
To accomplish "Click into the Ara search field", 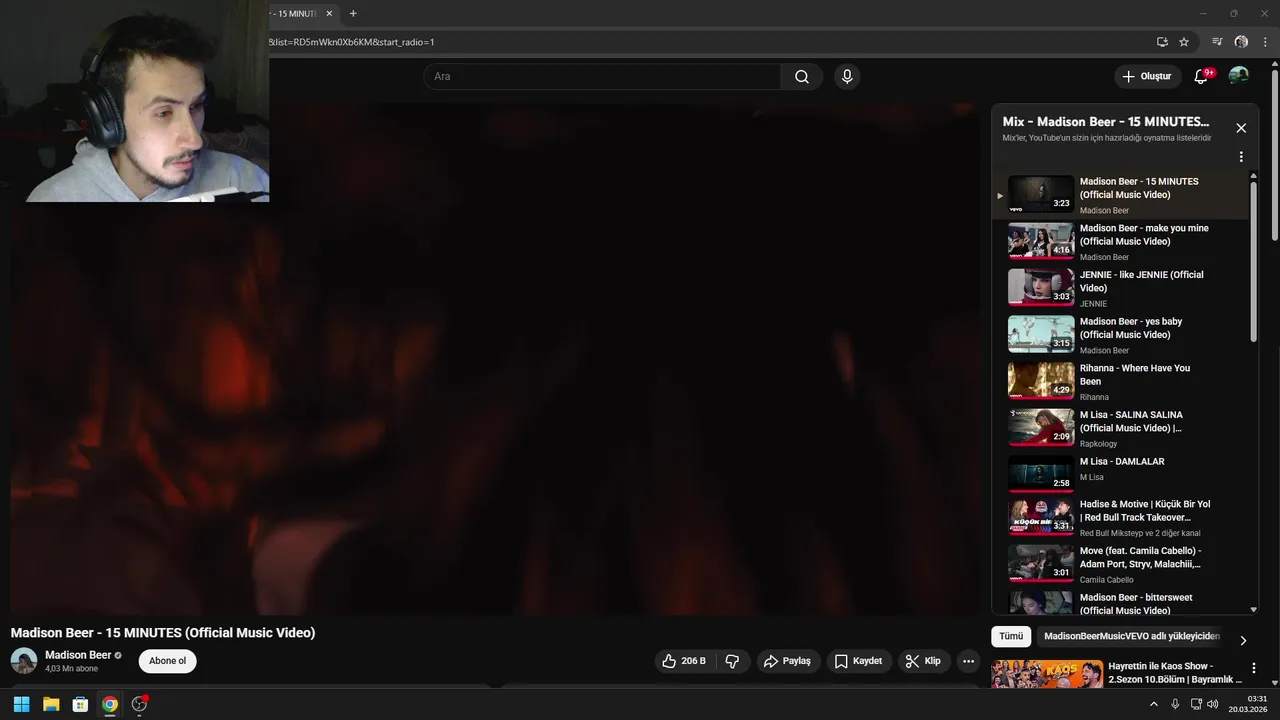I will tap(603, 77).
